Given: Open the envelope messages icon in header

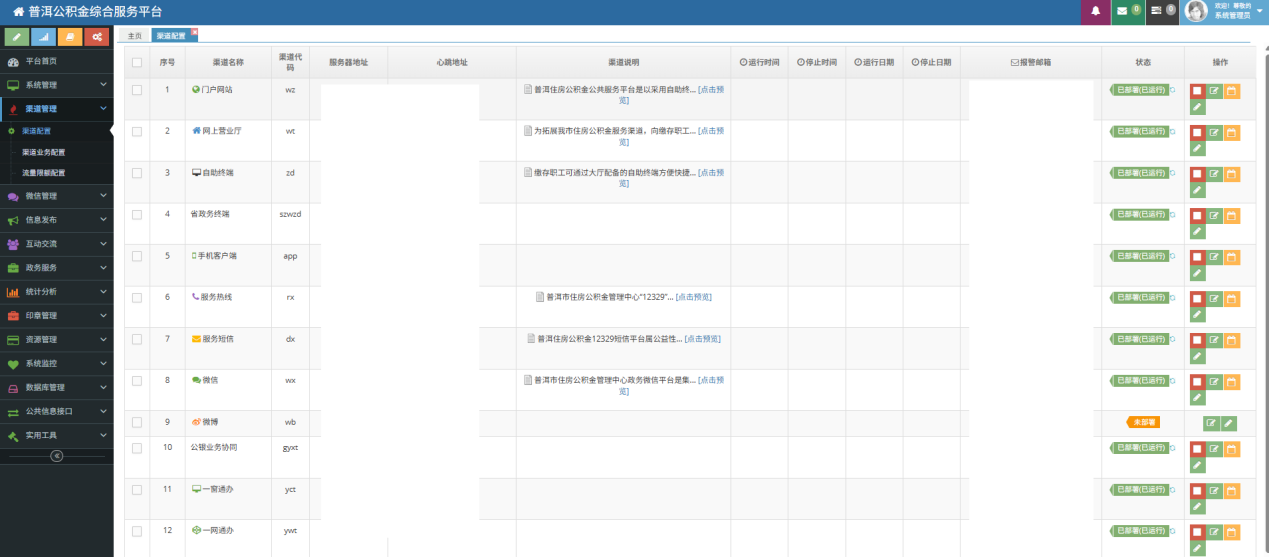Looking at the screenshot, I should [x=1122, y=11].
